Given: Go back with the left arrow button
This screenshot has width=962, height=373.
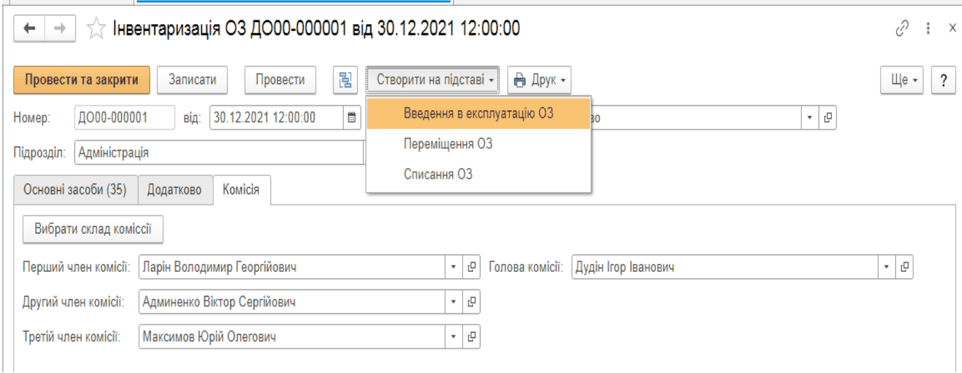Looking at the screenshot, I should point(29,29).
